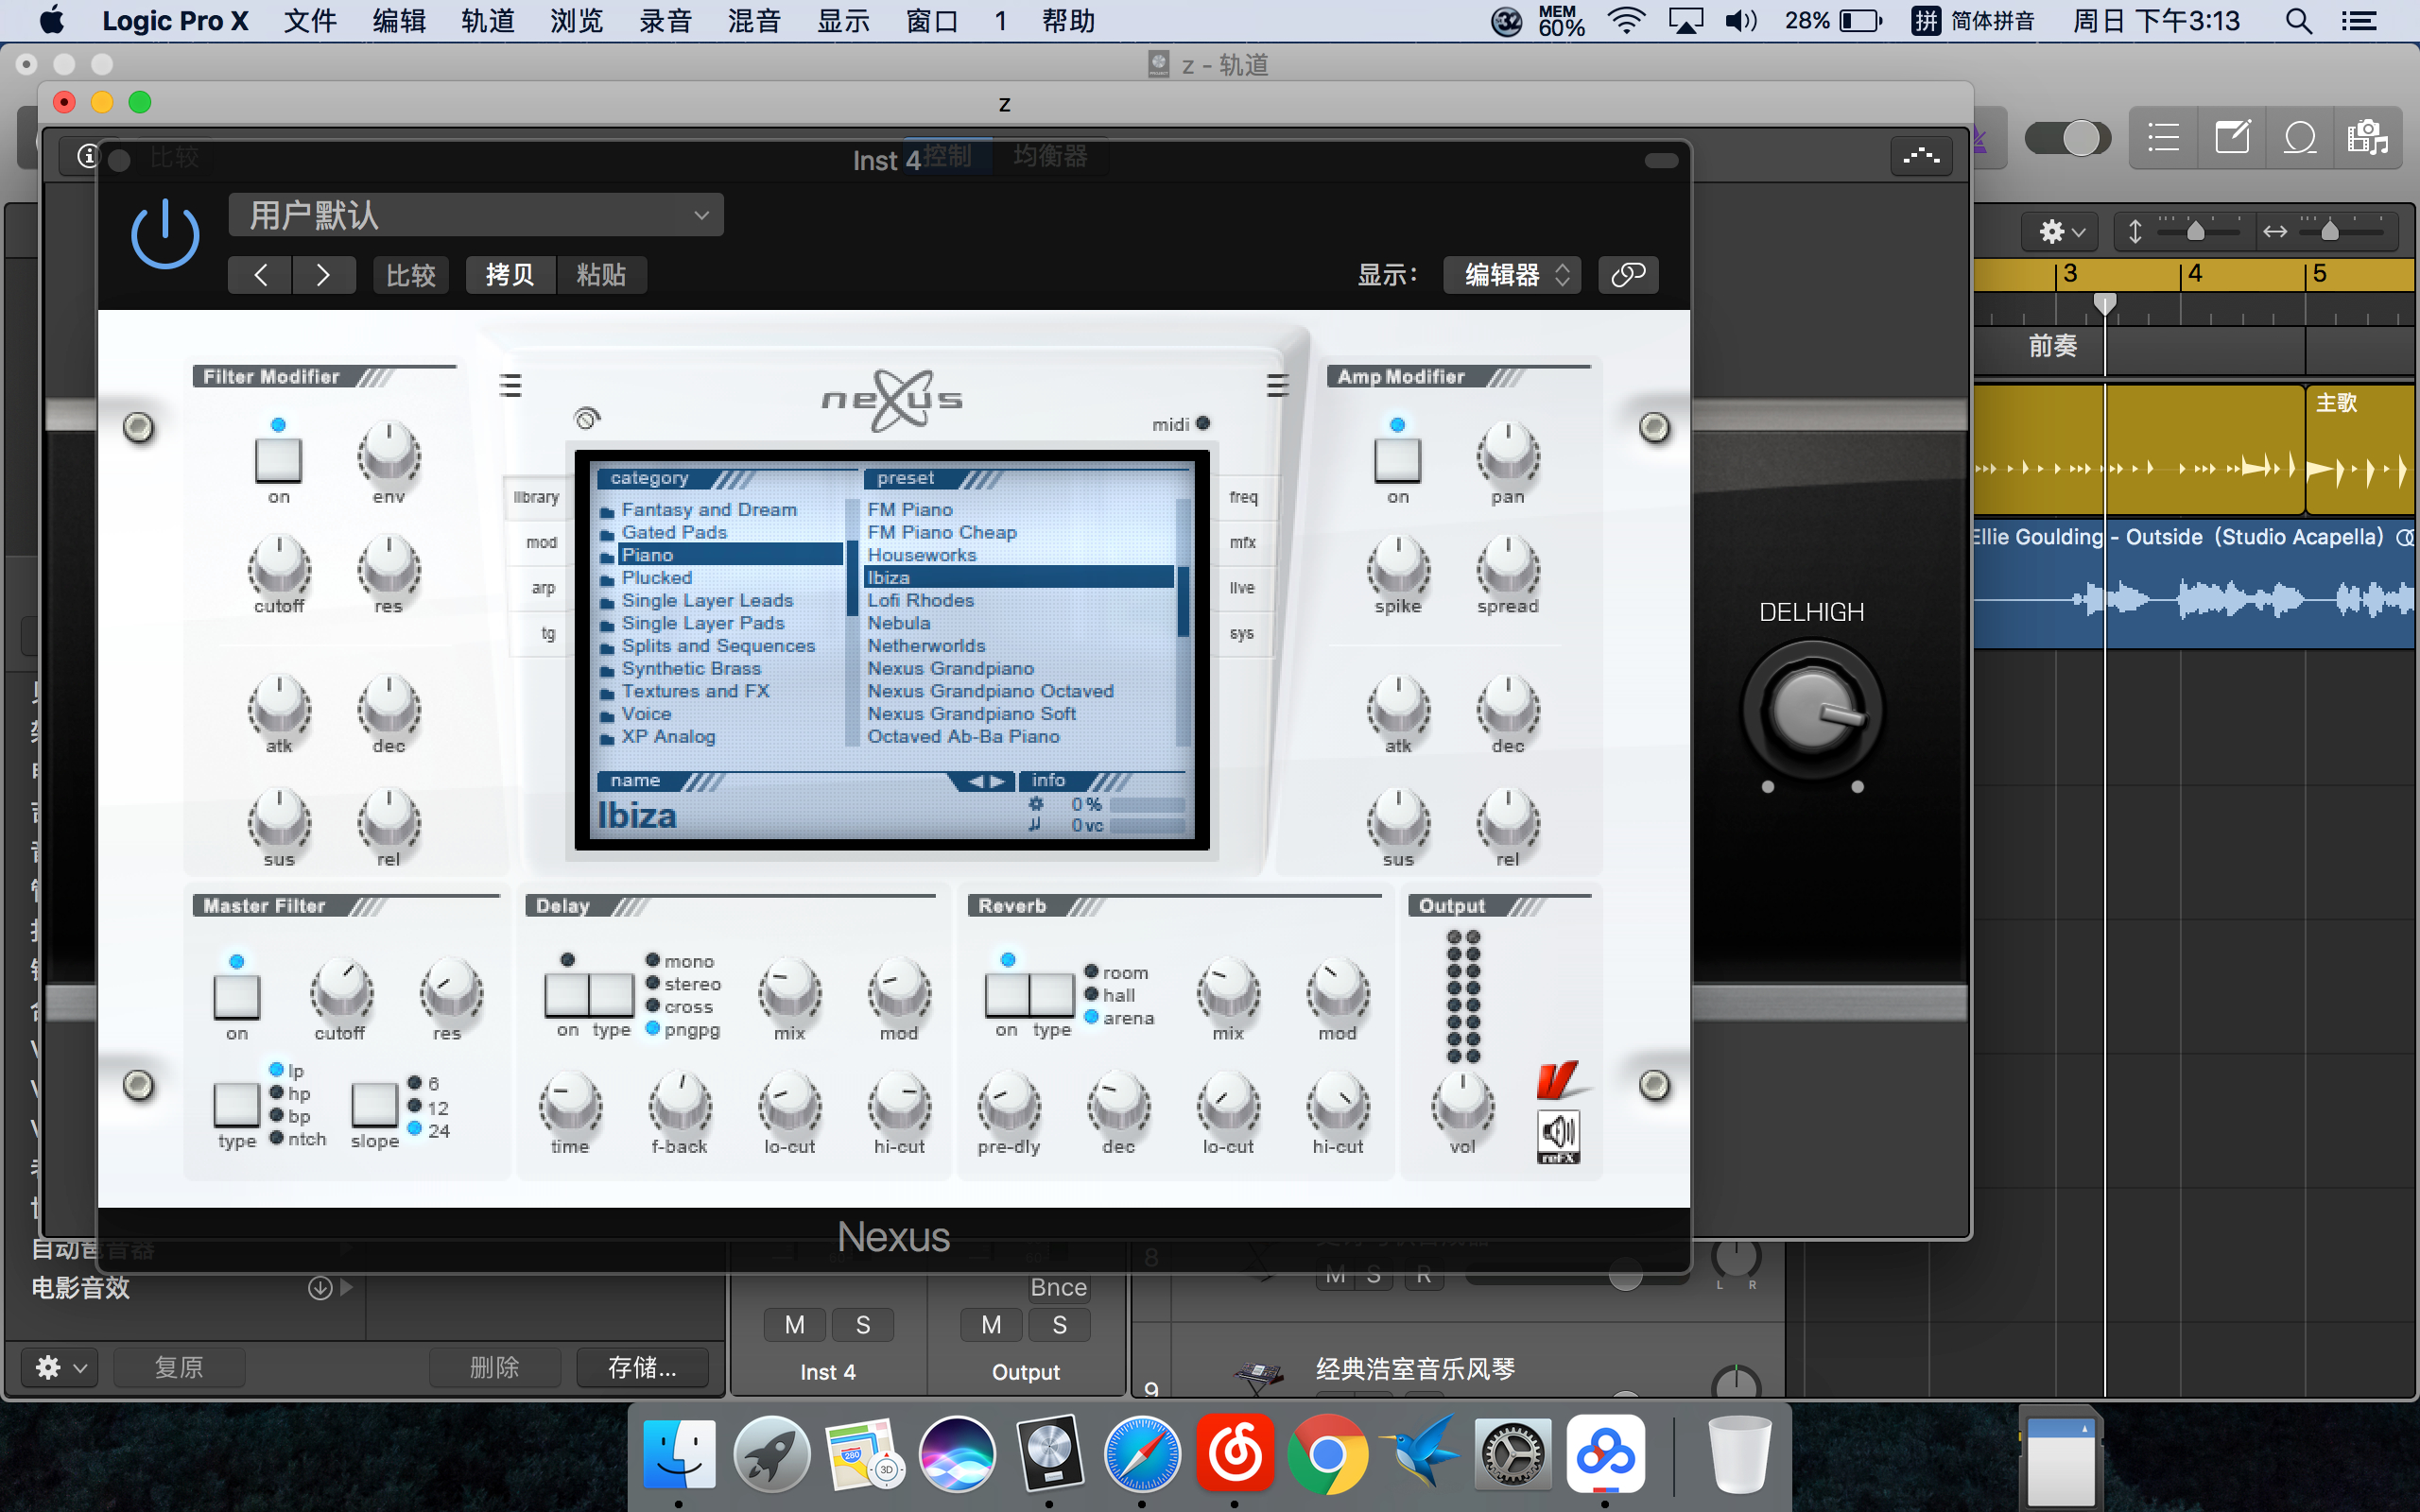Screen dimensions: 2420x1512
Task: Switch to the mod tab in Nexus
Action: pyautogui.click(x=541, y=542)
